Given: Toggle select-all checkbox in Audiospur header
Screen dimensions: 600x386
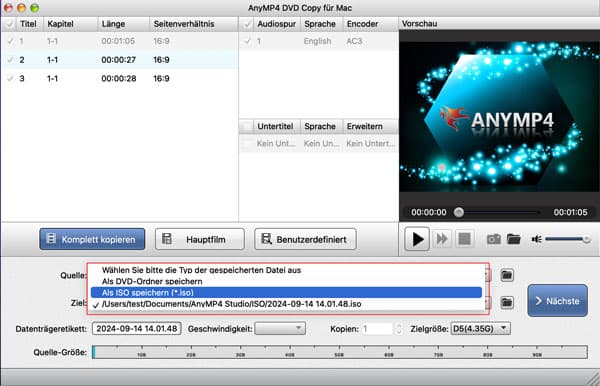Looking at the screenshot, I should (x=248, y=24).
